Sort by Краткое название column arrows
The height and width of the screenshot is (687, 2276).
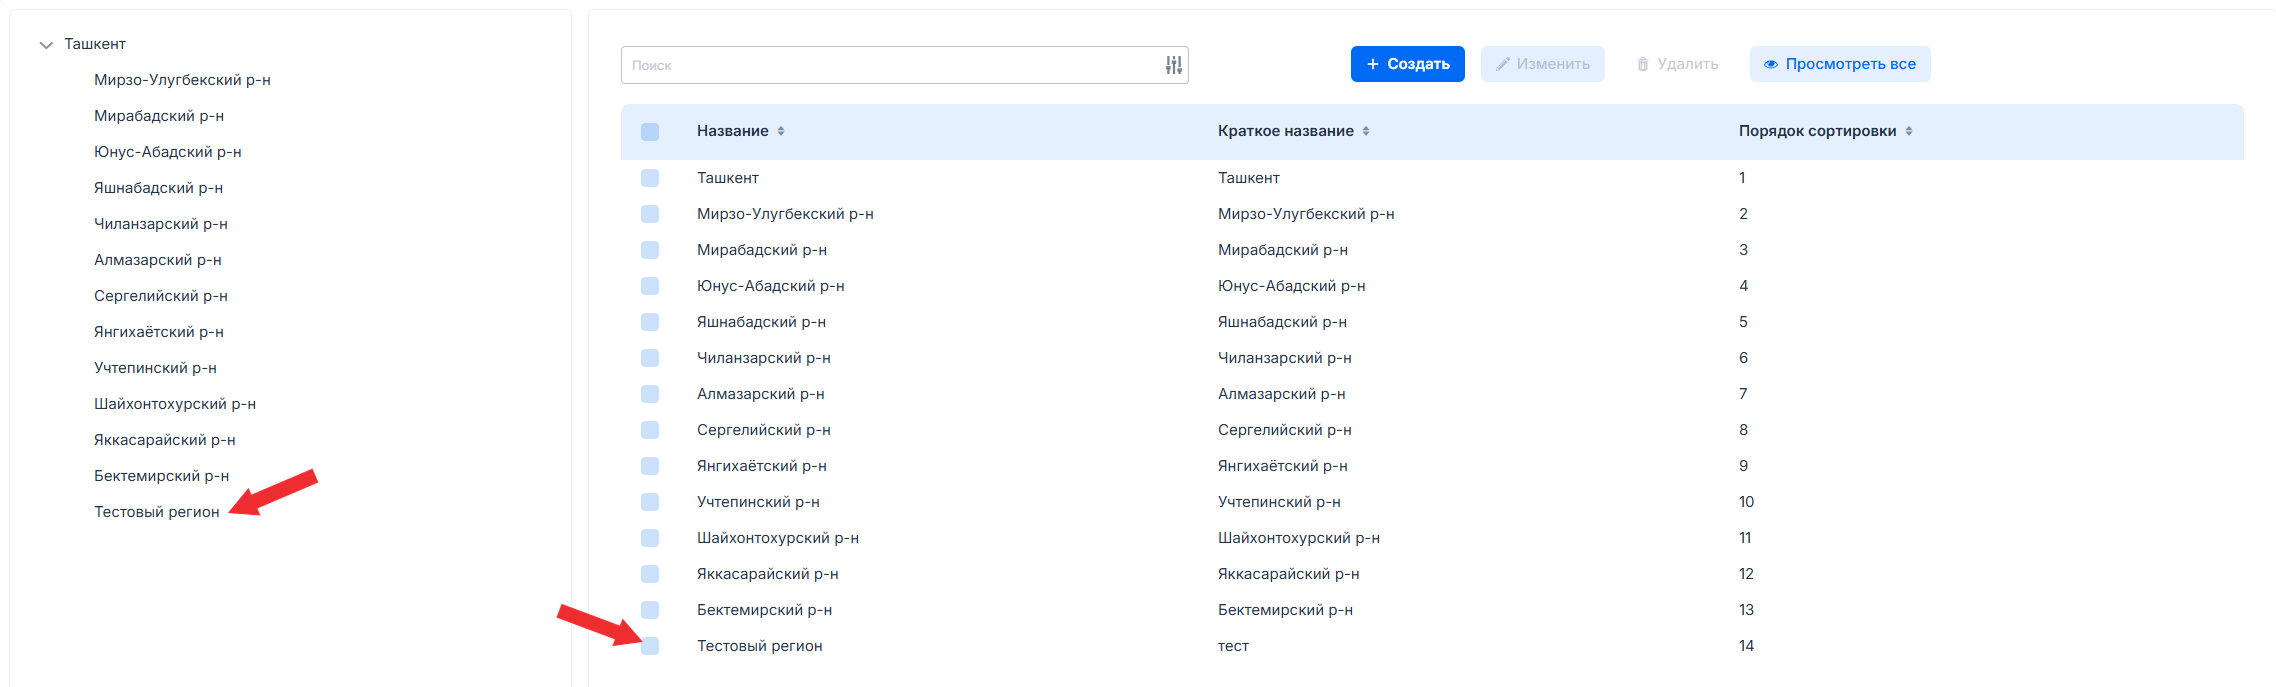(x=1366, y=131)
